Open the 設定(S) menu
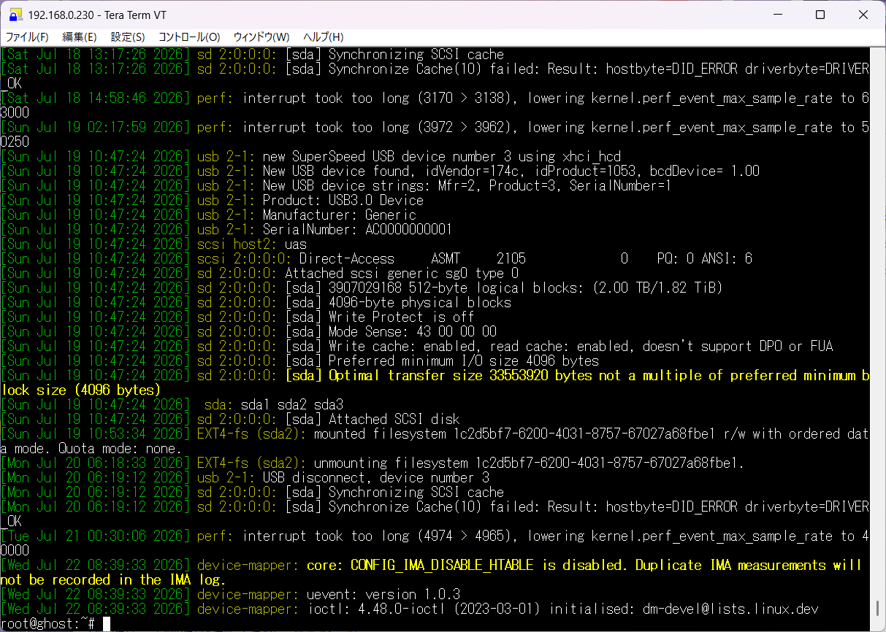 click(128, 37)
